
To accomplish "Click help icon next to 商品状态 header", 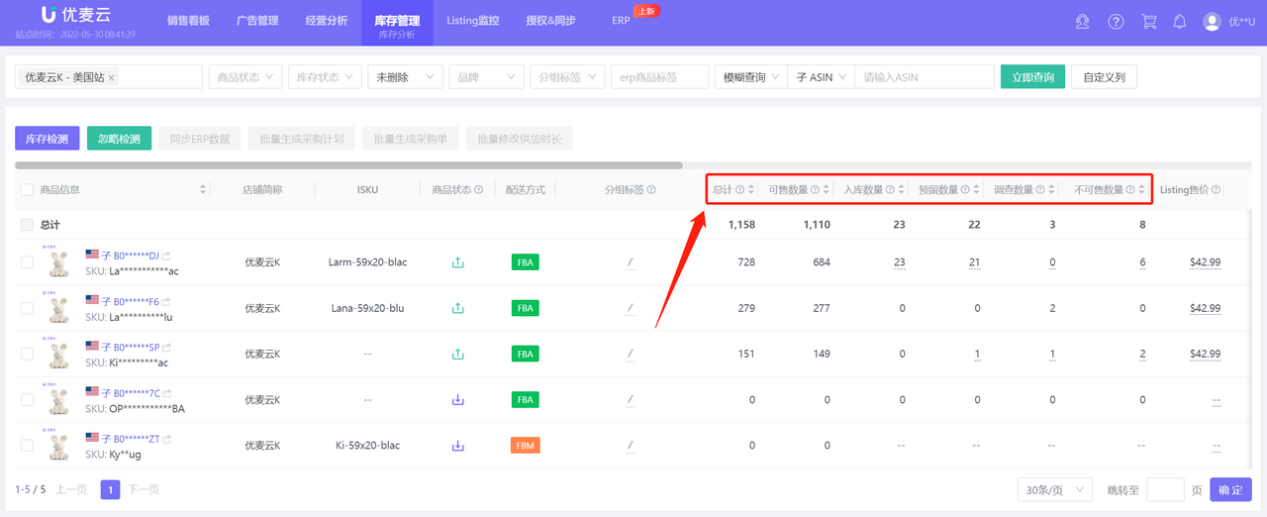I will point(478,189).
